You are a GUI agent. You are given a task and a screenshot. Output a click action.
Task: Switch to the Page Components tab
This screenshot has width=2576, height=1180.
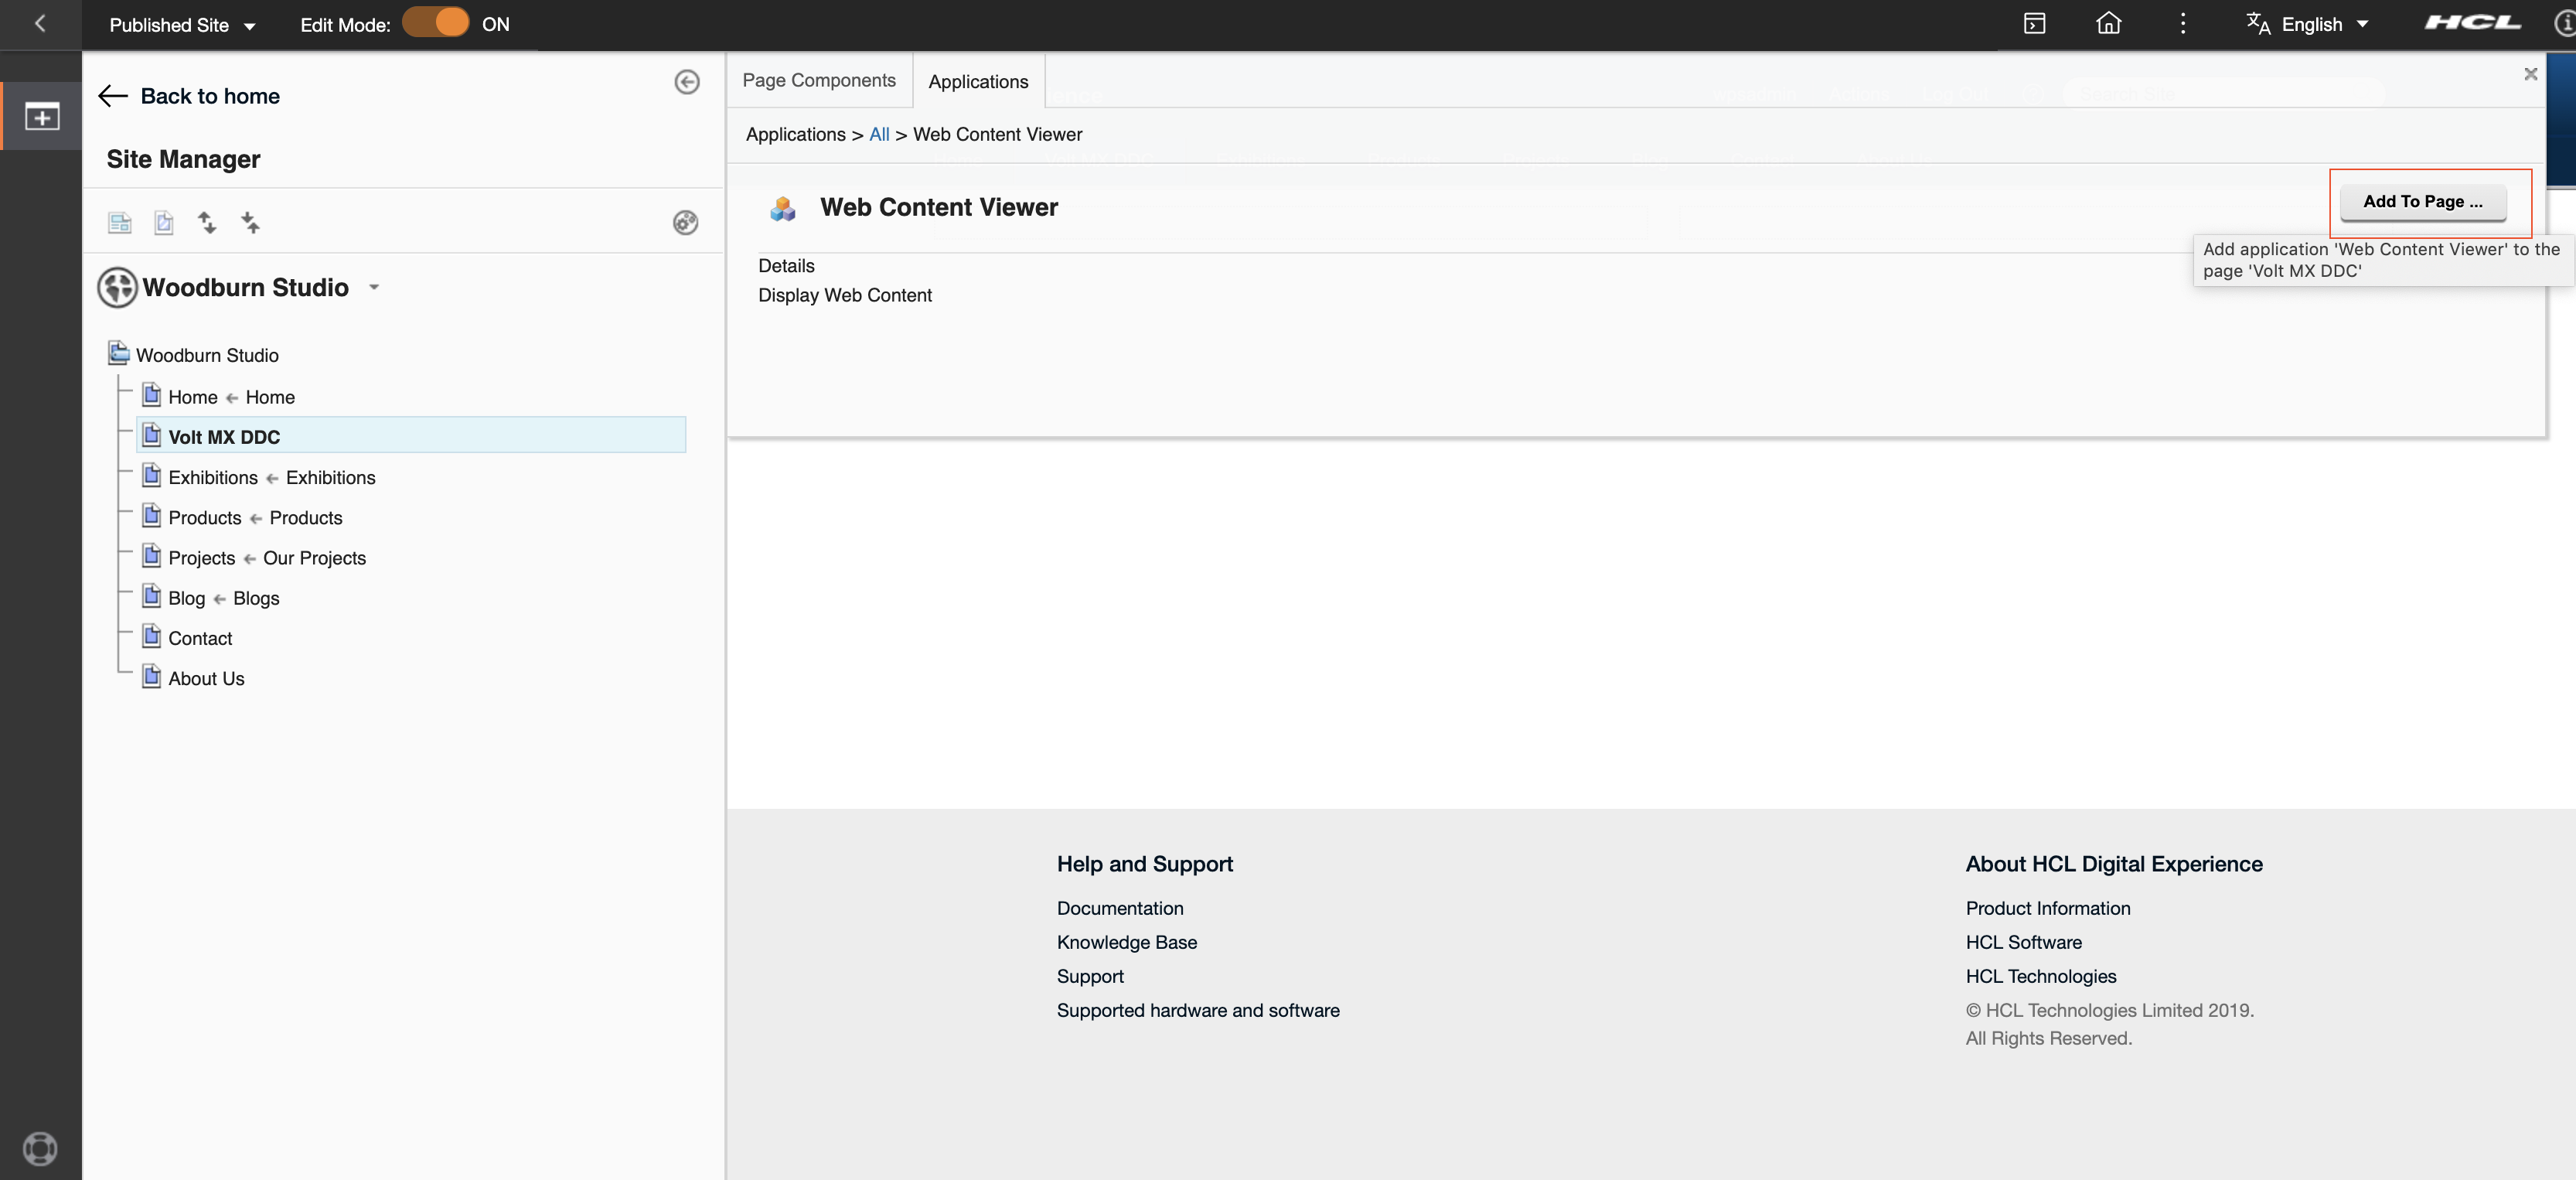(818, 80)
